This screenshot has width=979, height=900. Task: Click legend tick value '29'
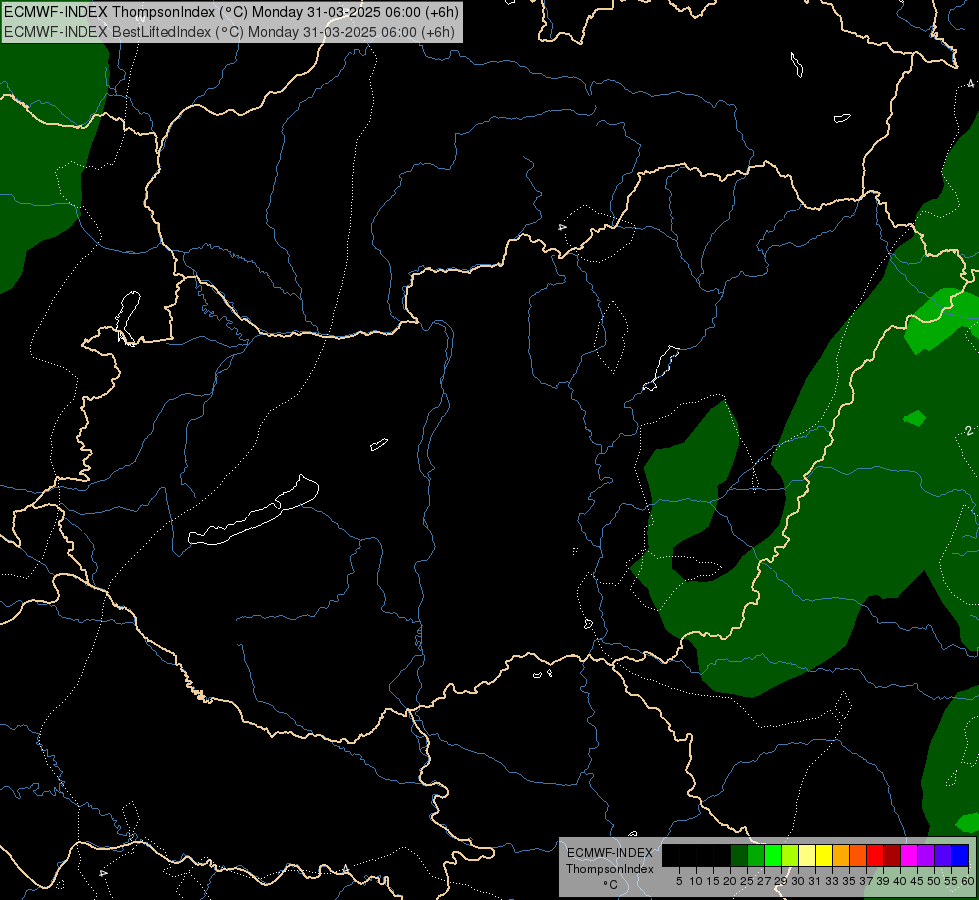pos(781,881)
